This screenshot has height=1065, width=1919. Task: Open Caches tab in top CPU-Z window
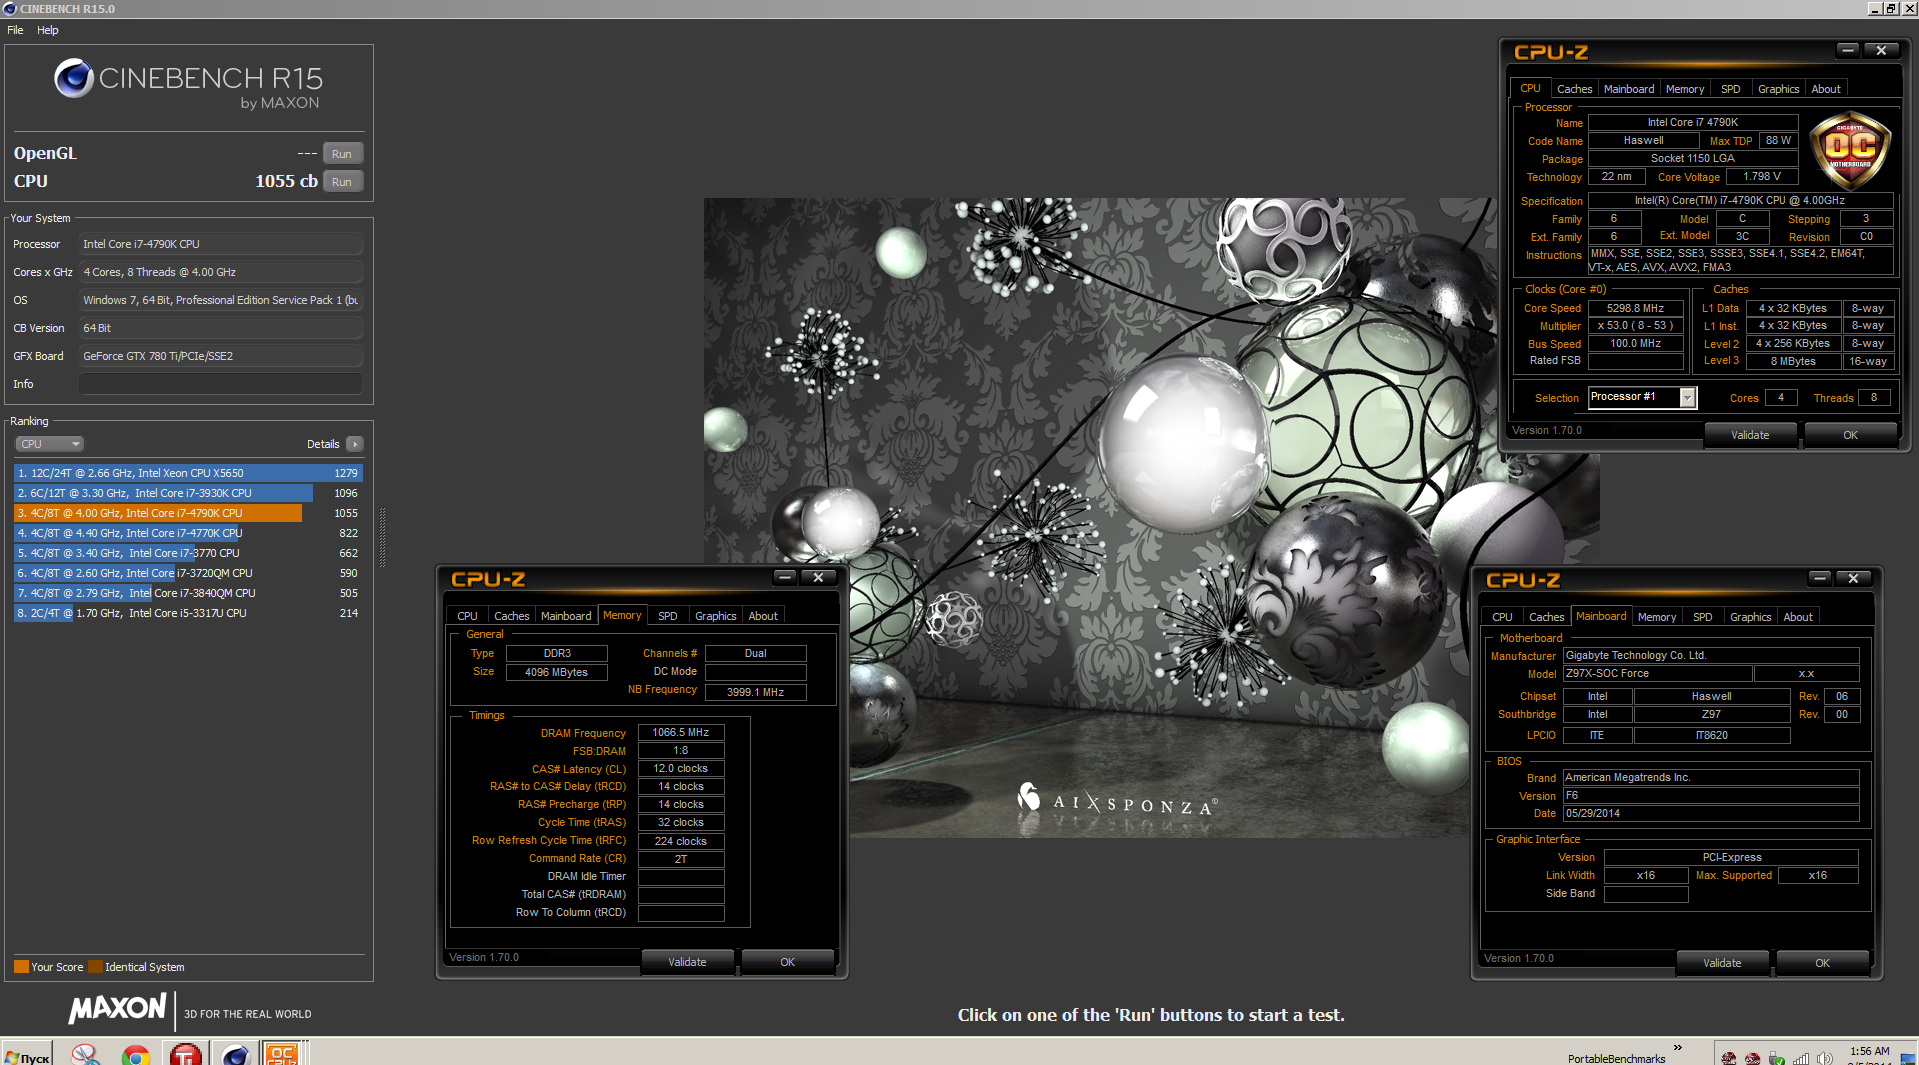pos(1574,89)
